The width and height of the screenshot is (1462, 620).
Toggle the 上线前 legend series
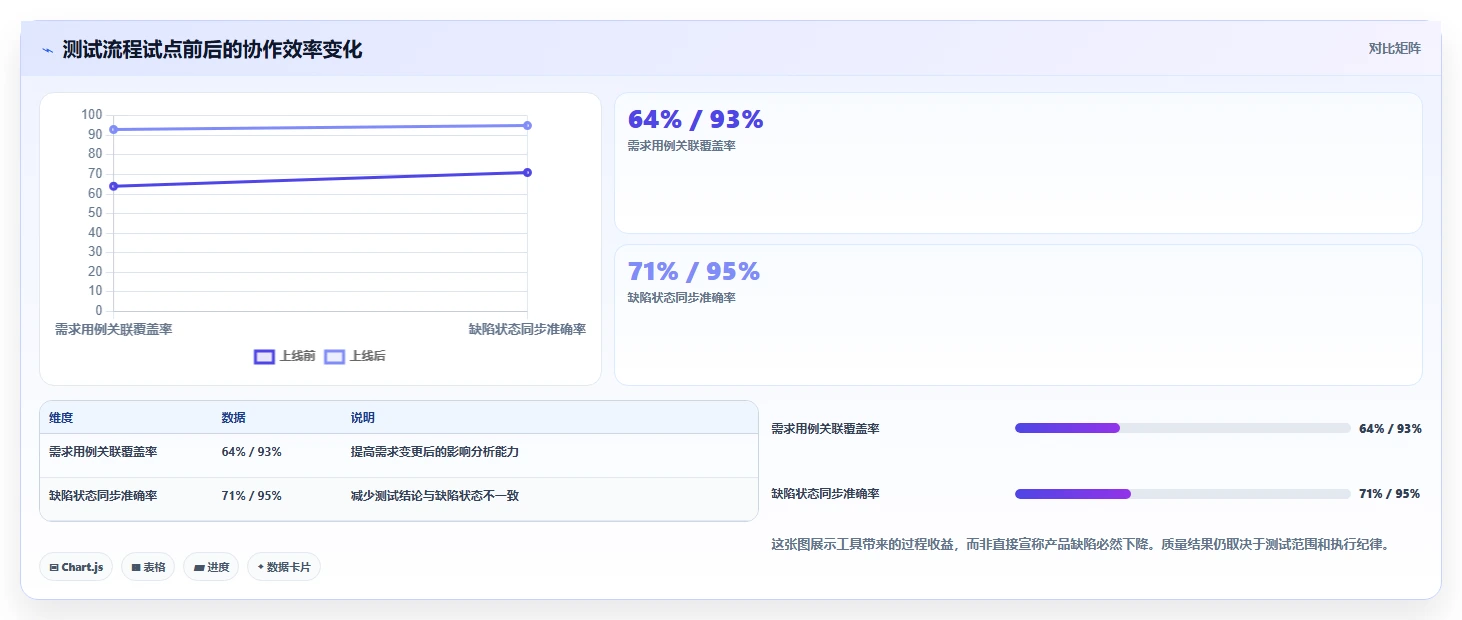(285, 356)
